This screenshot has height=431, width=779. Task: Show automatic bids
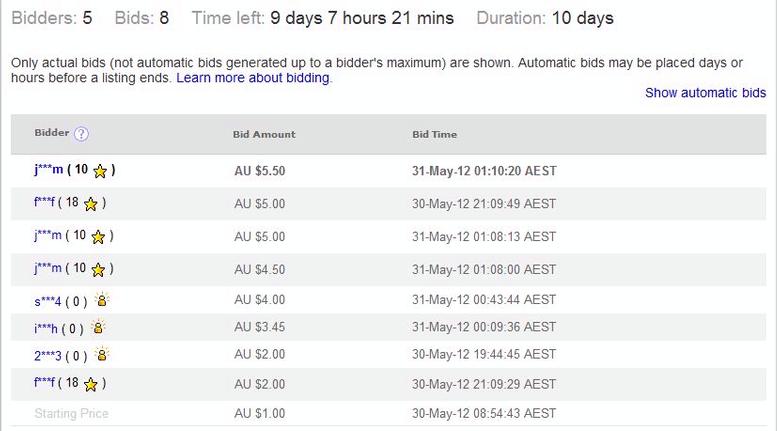(705, 93)
